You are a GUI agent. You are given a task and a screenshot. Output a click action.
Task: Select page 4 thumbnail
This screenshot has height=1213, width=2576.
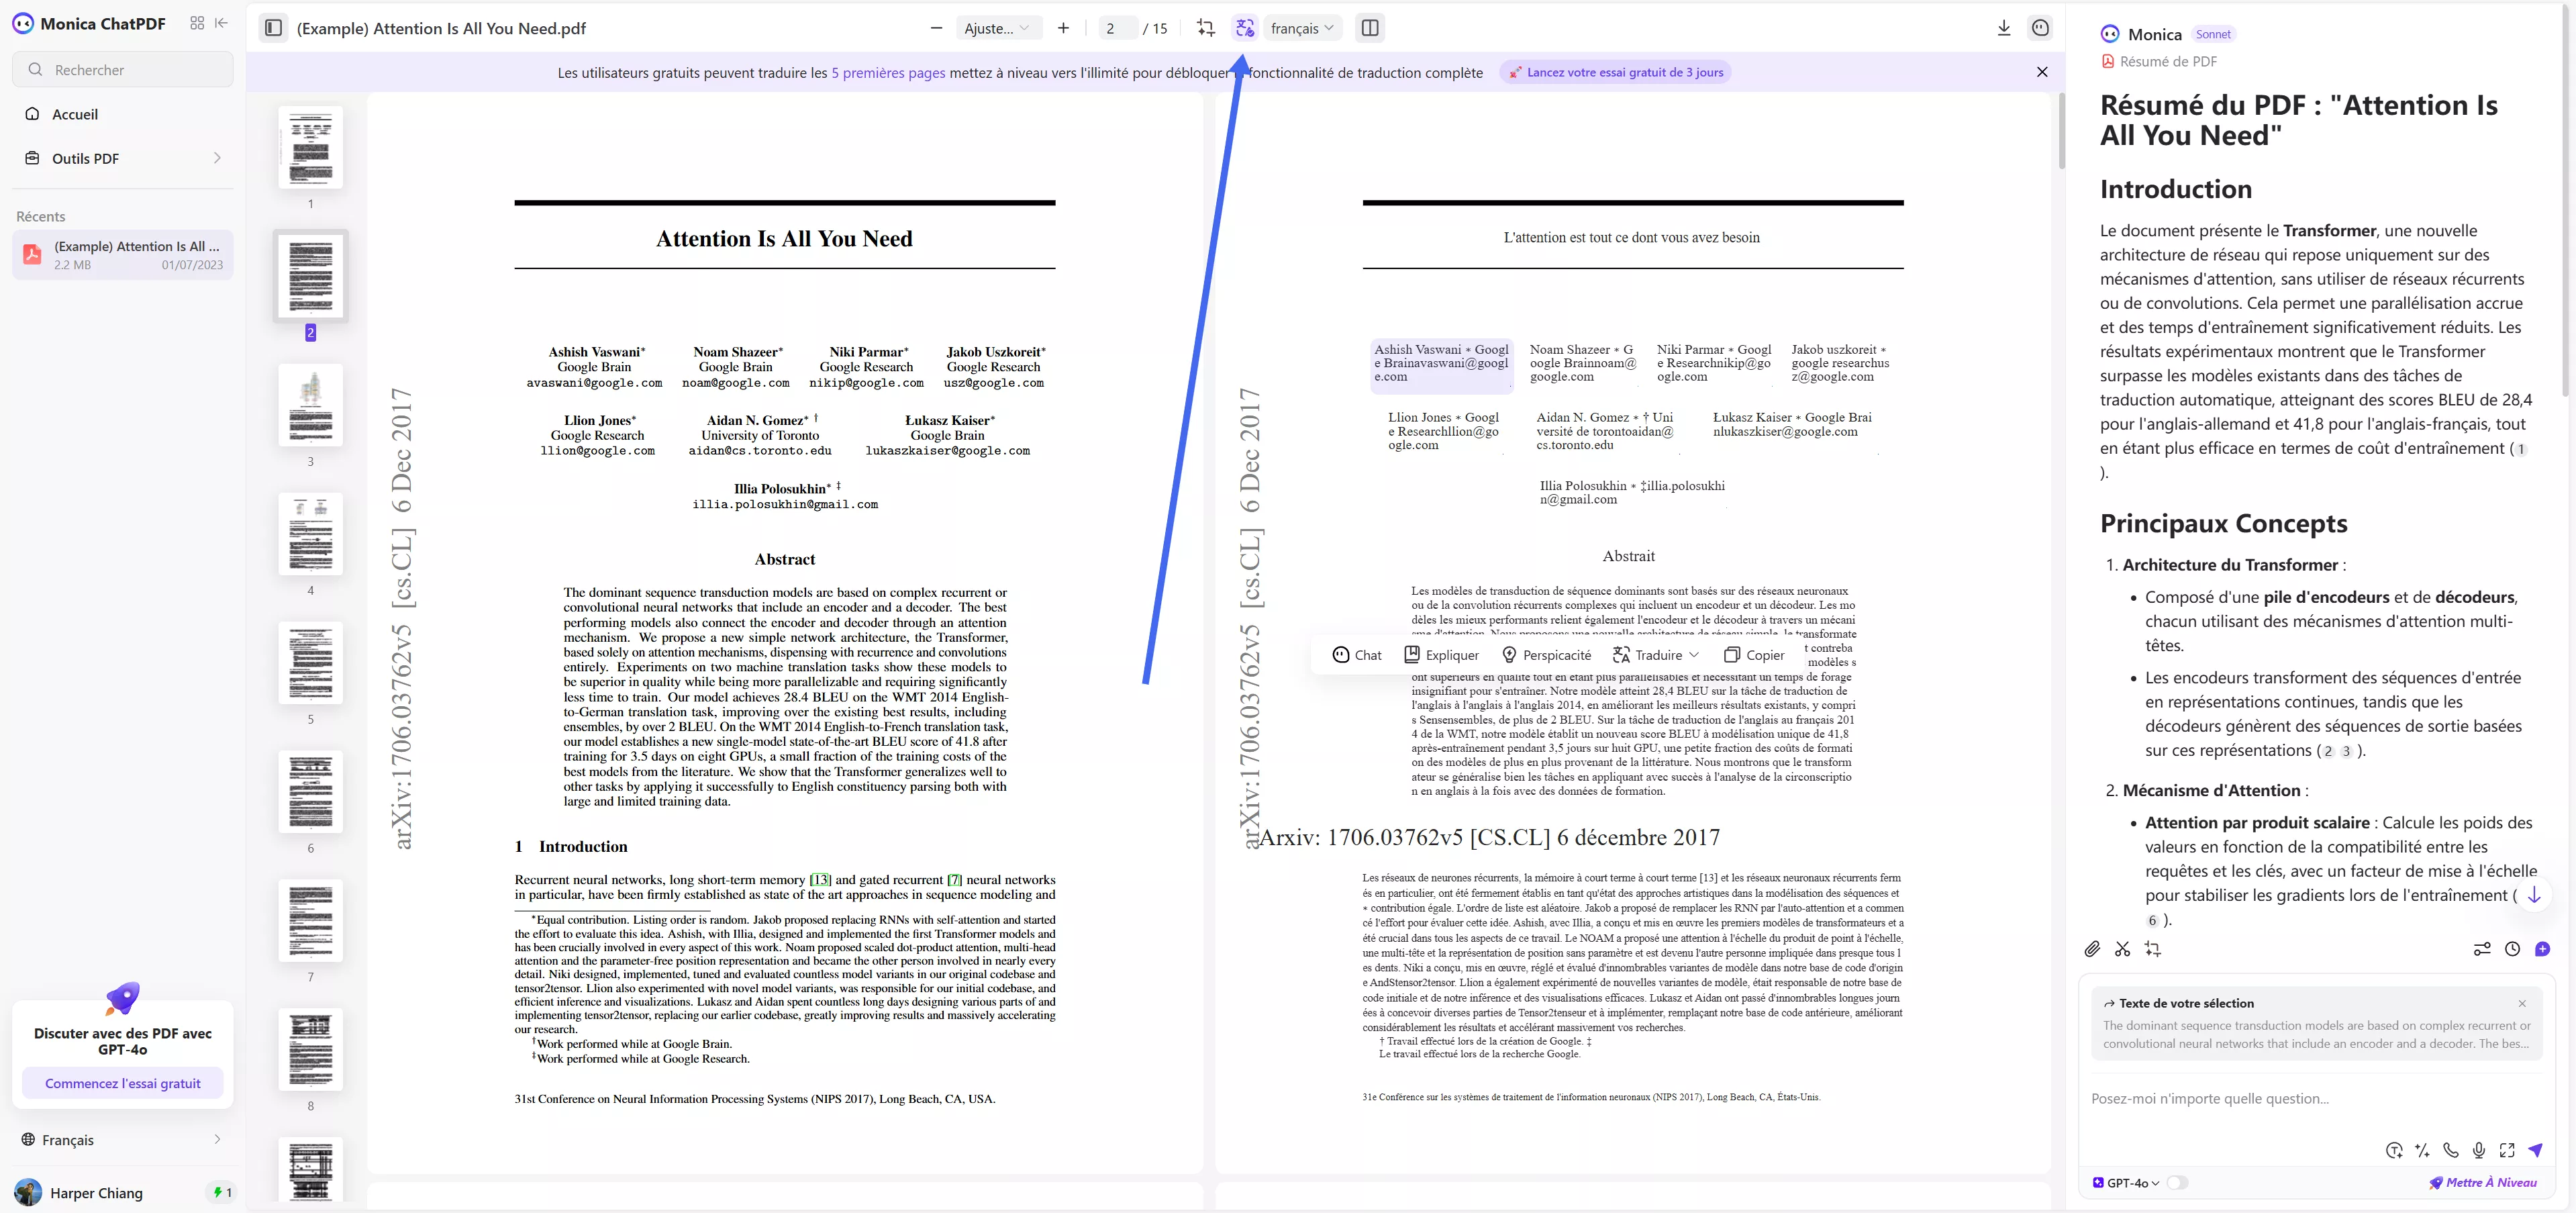(311, 534)
